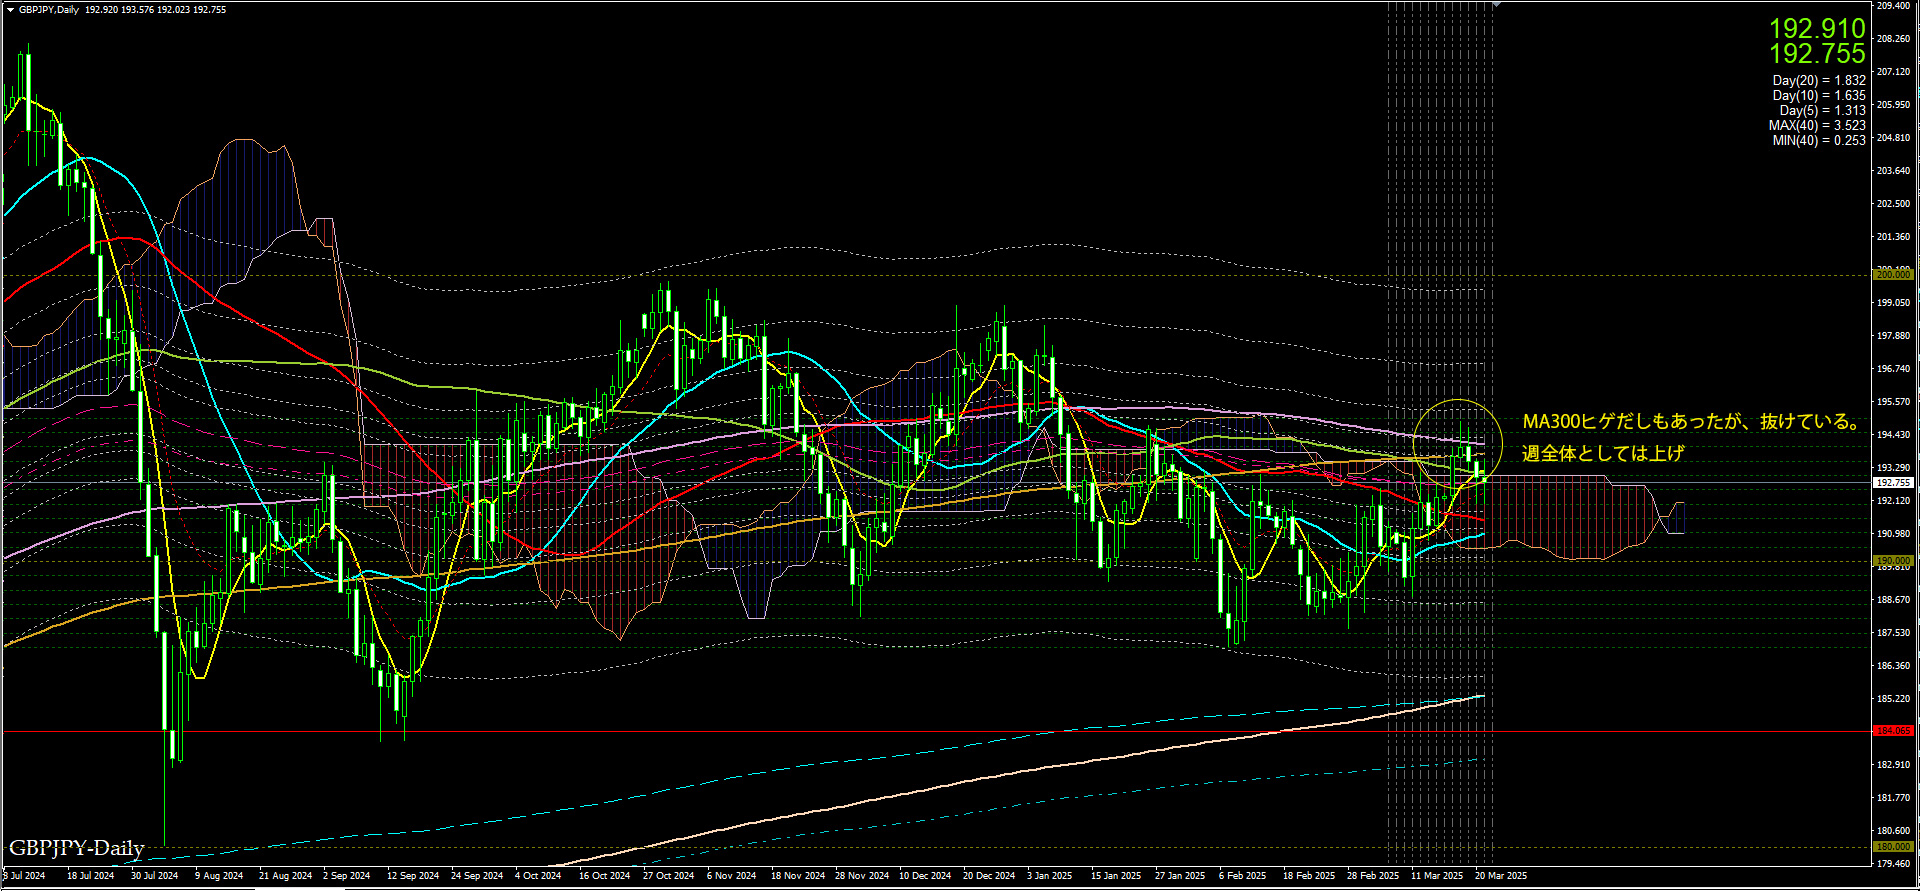Click the 209.400 value on price axis
The image size is (1920, 891).
pos(1893,6)
